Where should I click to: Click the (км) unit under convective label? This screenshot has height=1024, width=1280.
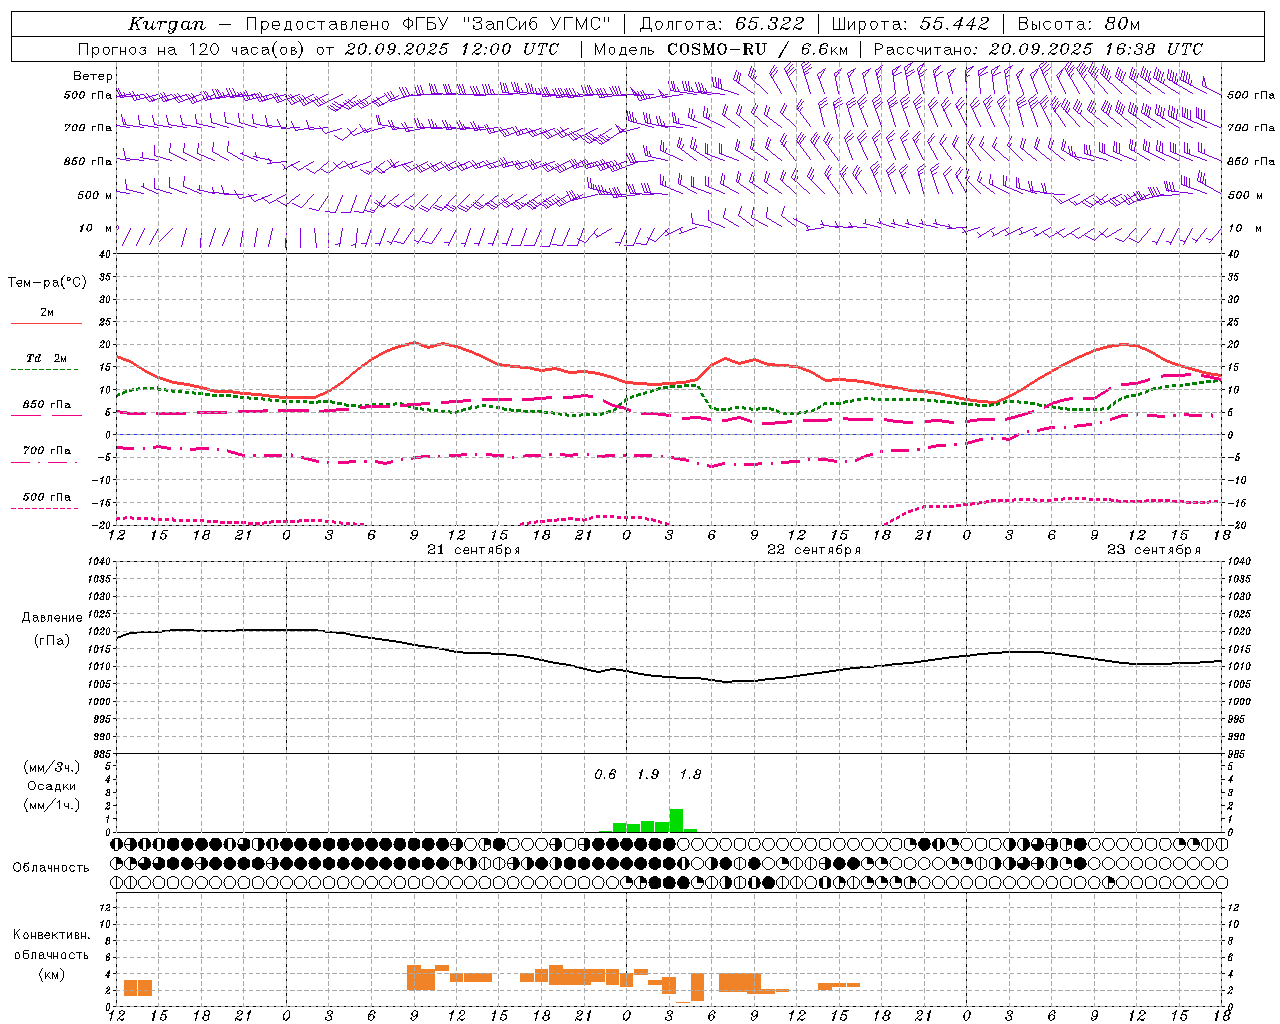pos(51,974)
